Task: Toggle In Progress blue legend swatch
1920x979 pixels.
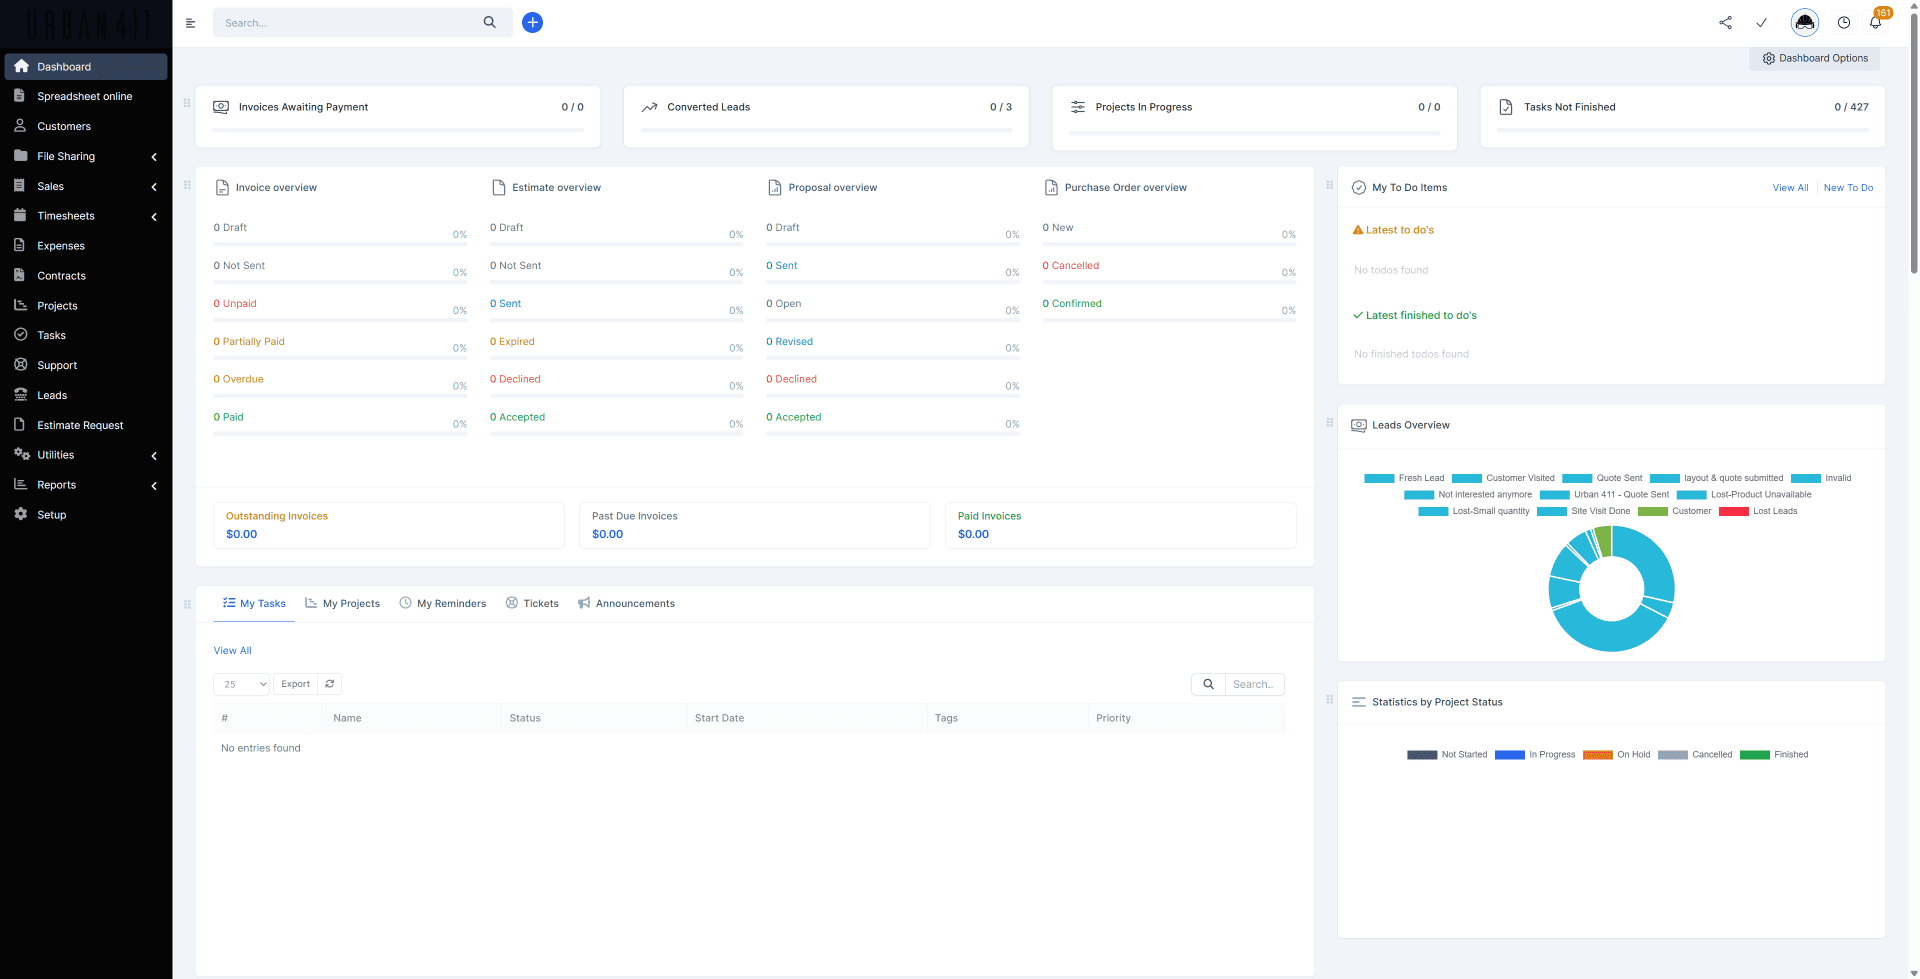Action: point(1509,755)
